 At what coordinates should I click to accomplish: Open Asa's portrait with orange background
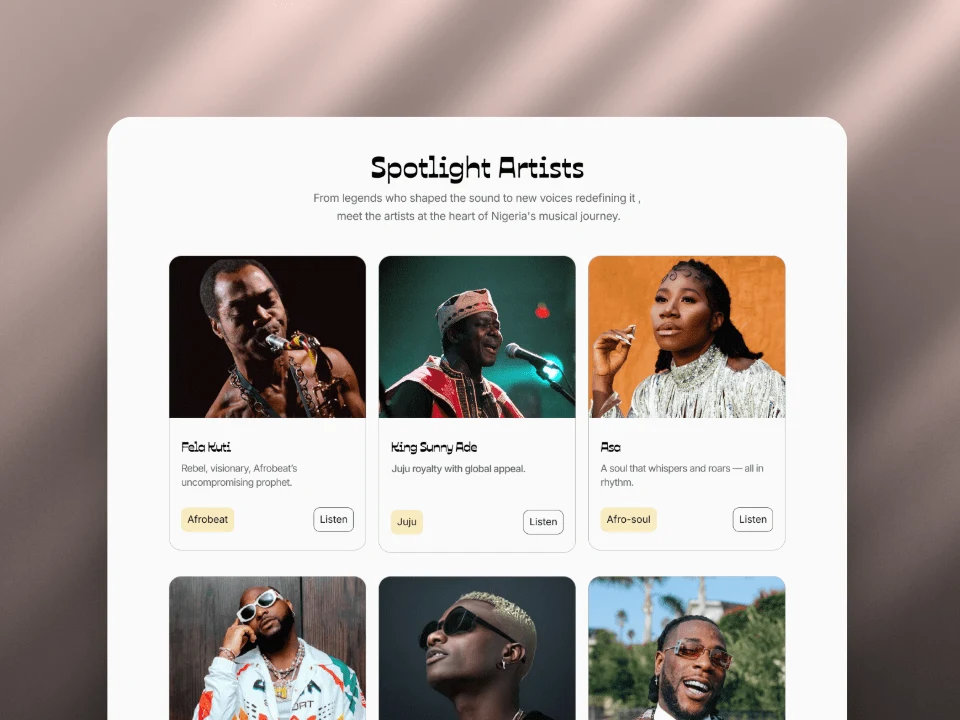tap(687, 337)
